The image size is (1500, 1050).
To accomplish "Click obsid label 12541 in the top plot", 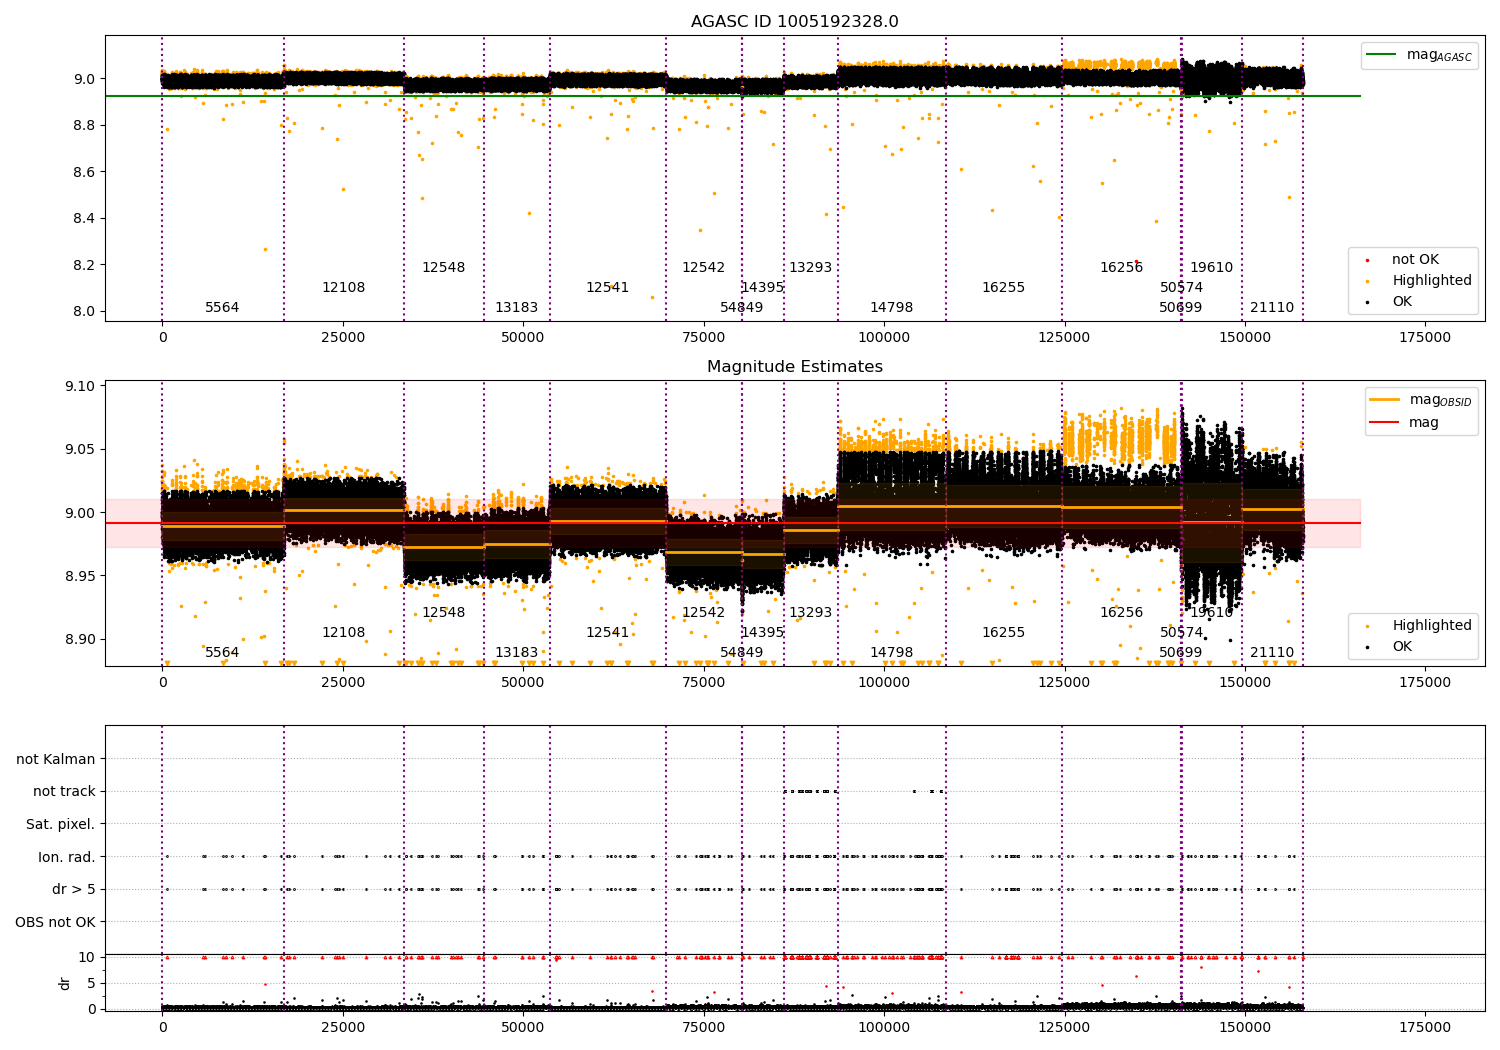I will click(607, 288).
